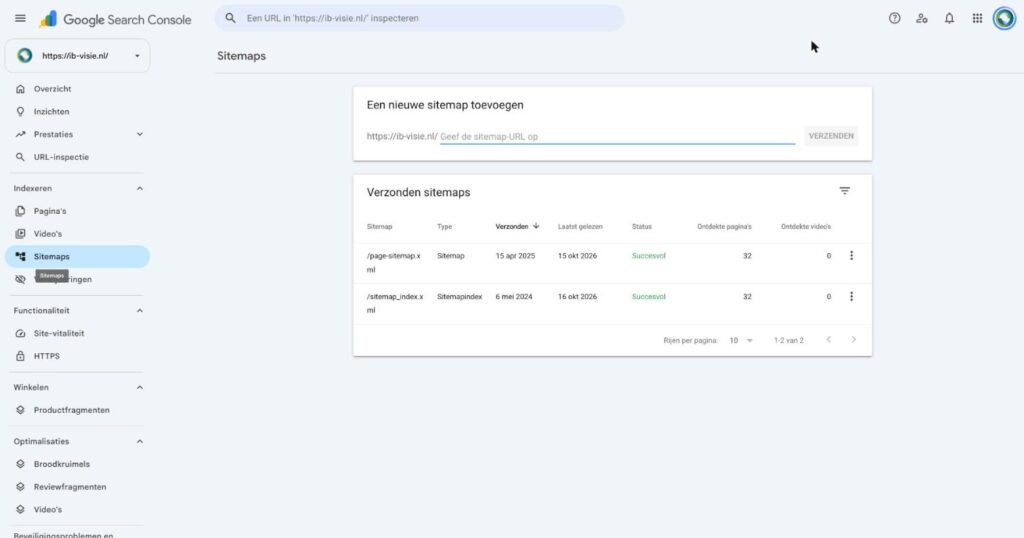Click the URL inspection search field

419,18
